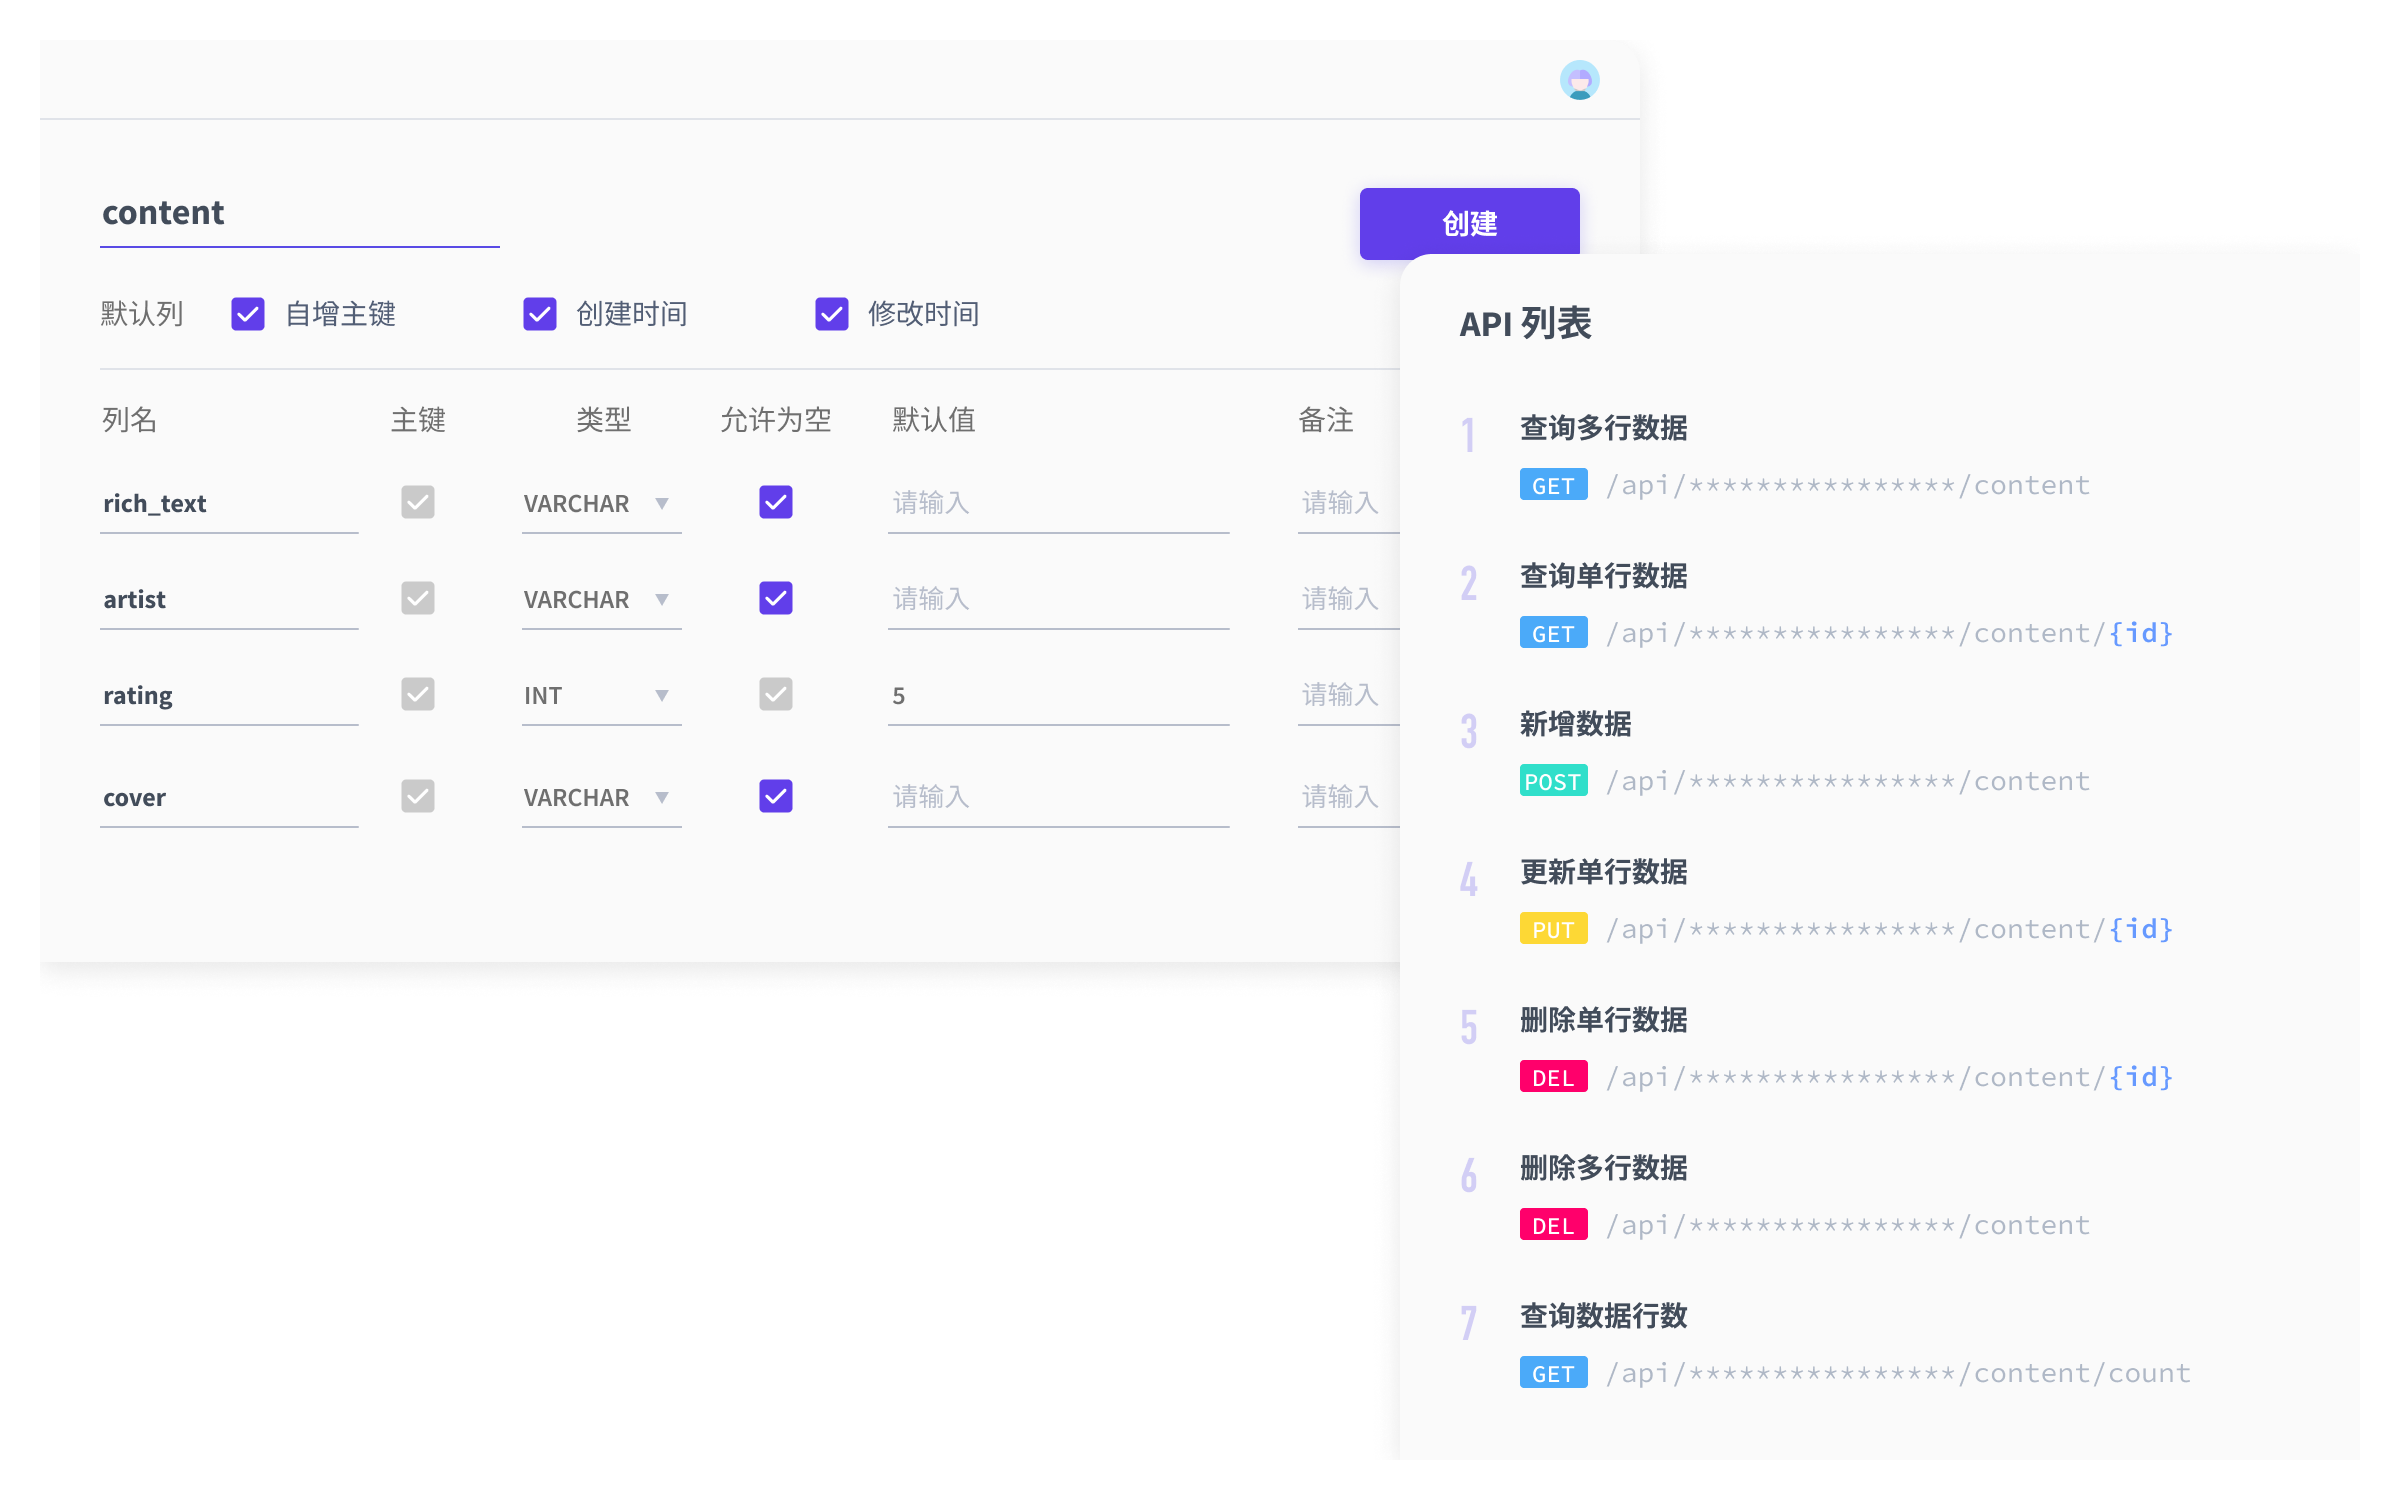Toggle the 创建时间 checkbox

pyautogui.click(x=540, y=314)
